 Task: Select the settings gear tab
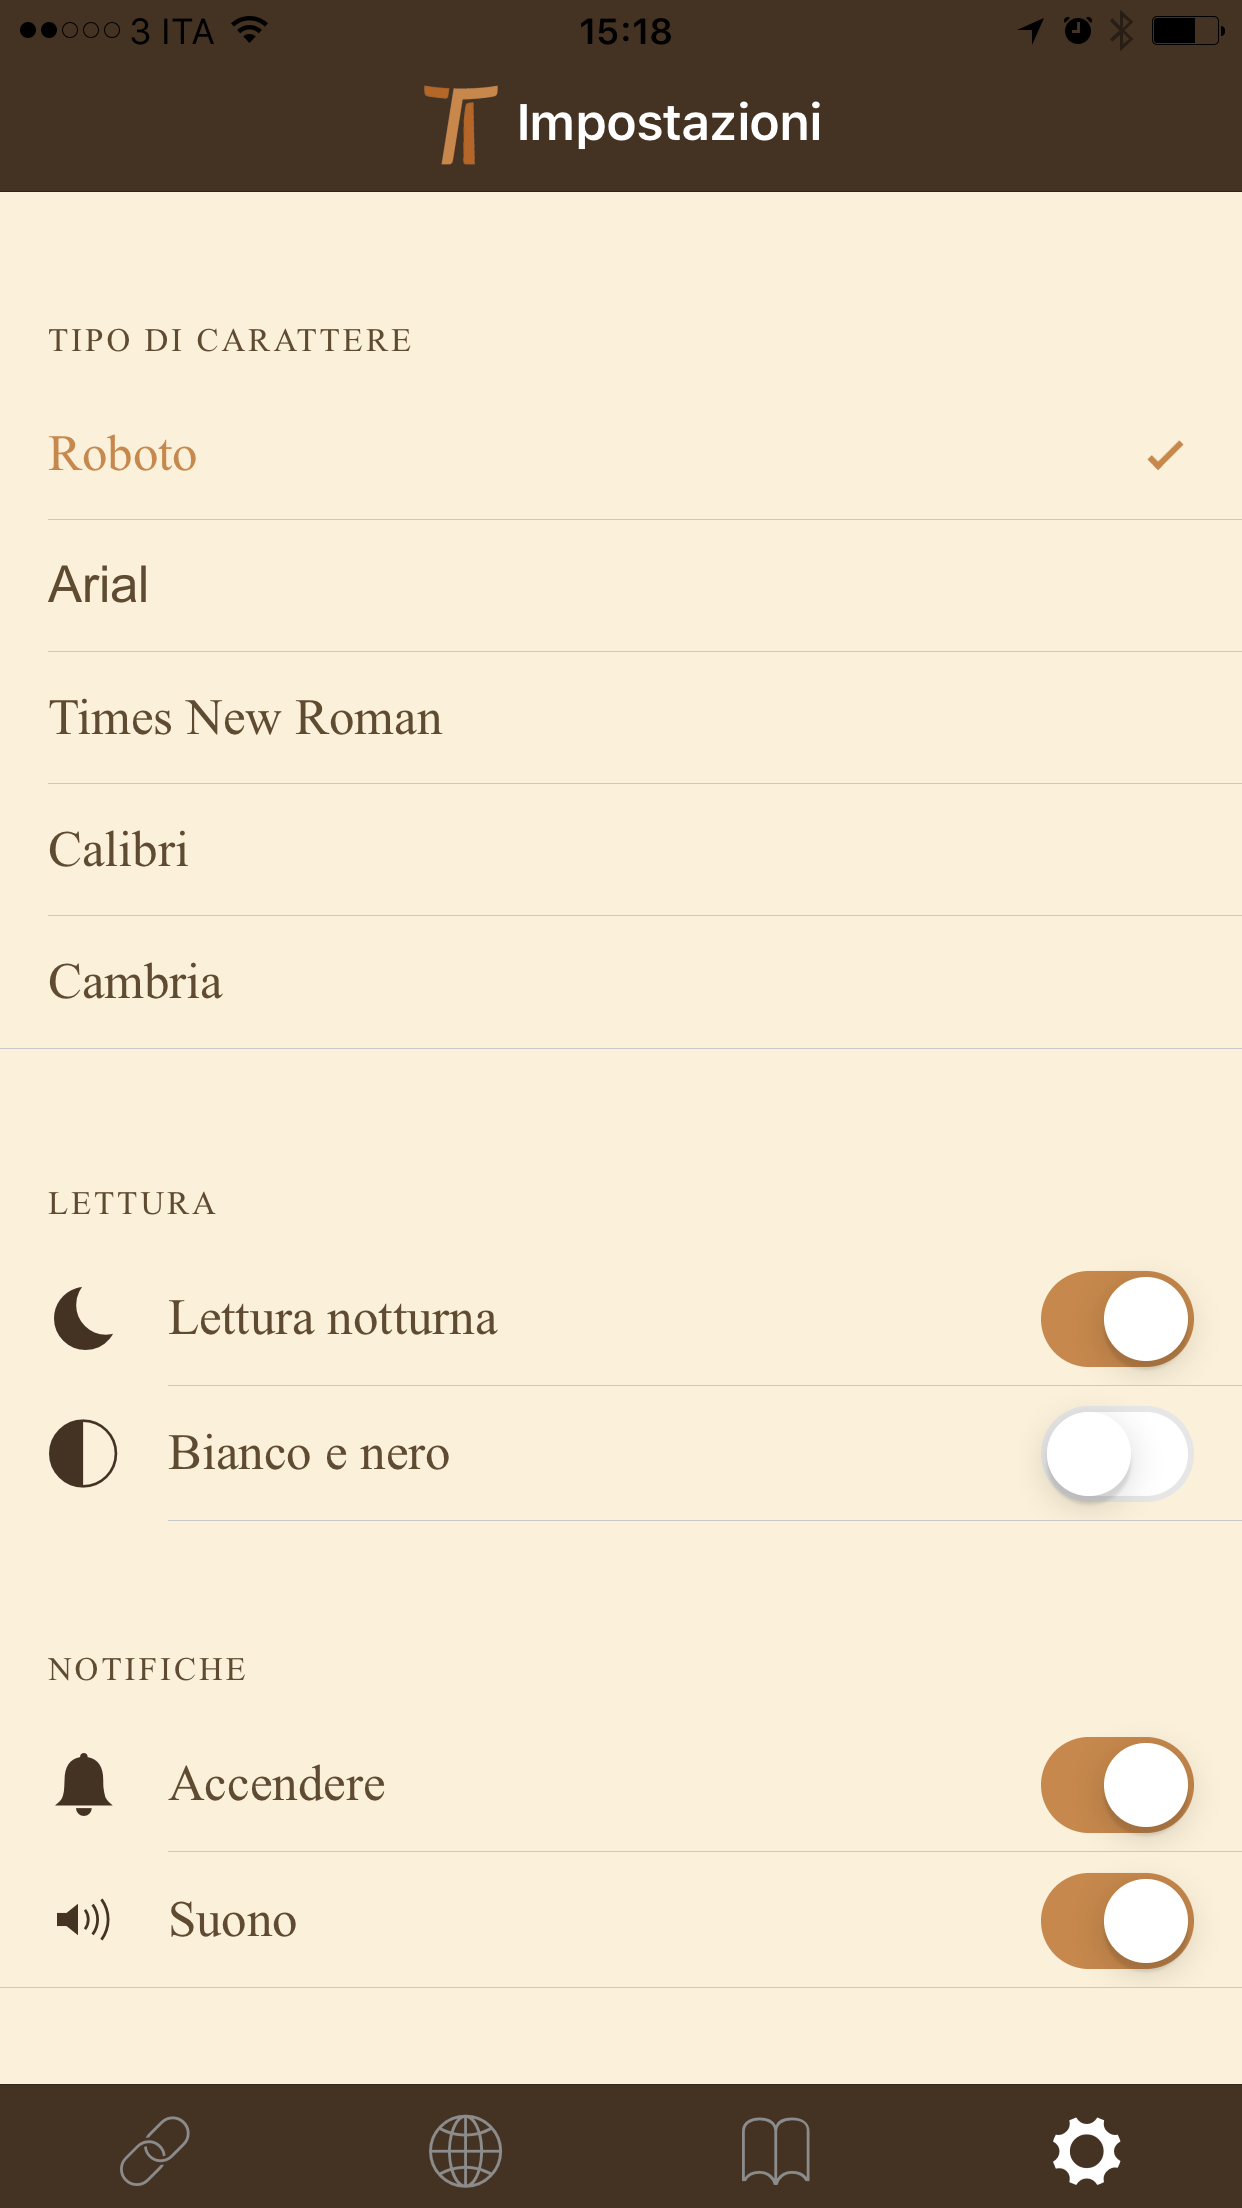(x=1086, y=2150)
